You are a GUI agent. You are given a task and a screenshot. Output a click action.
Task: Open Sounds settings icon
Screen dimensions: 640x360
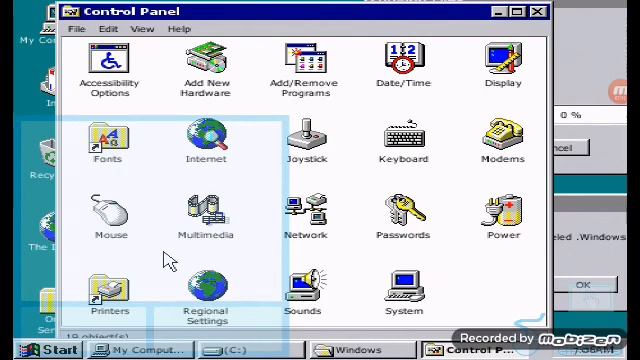306,285
